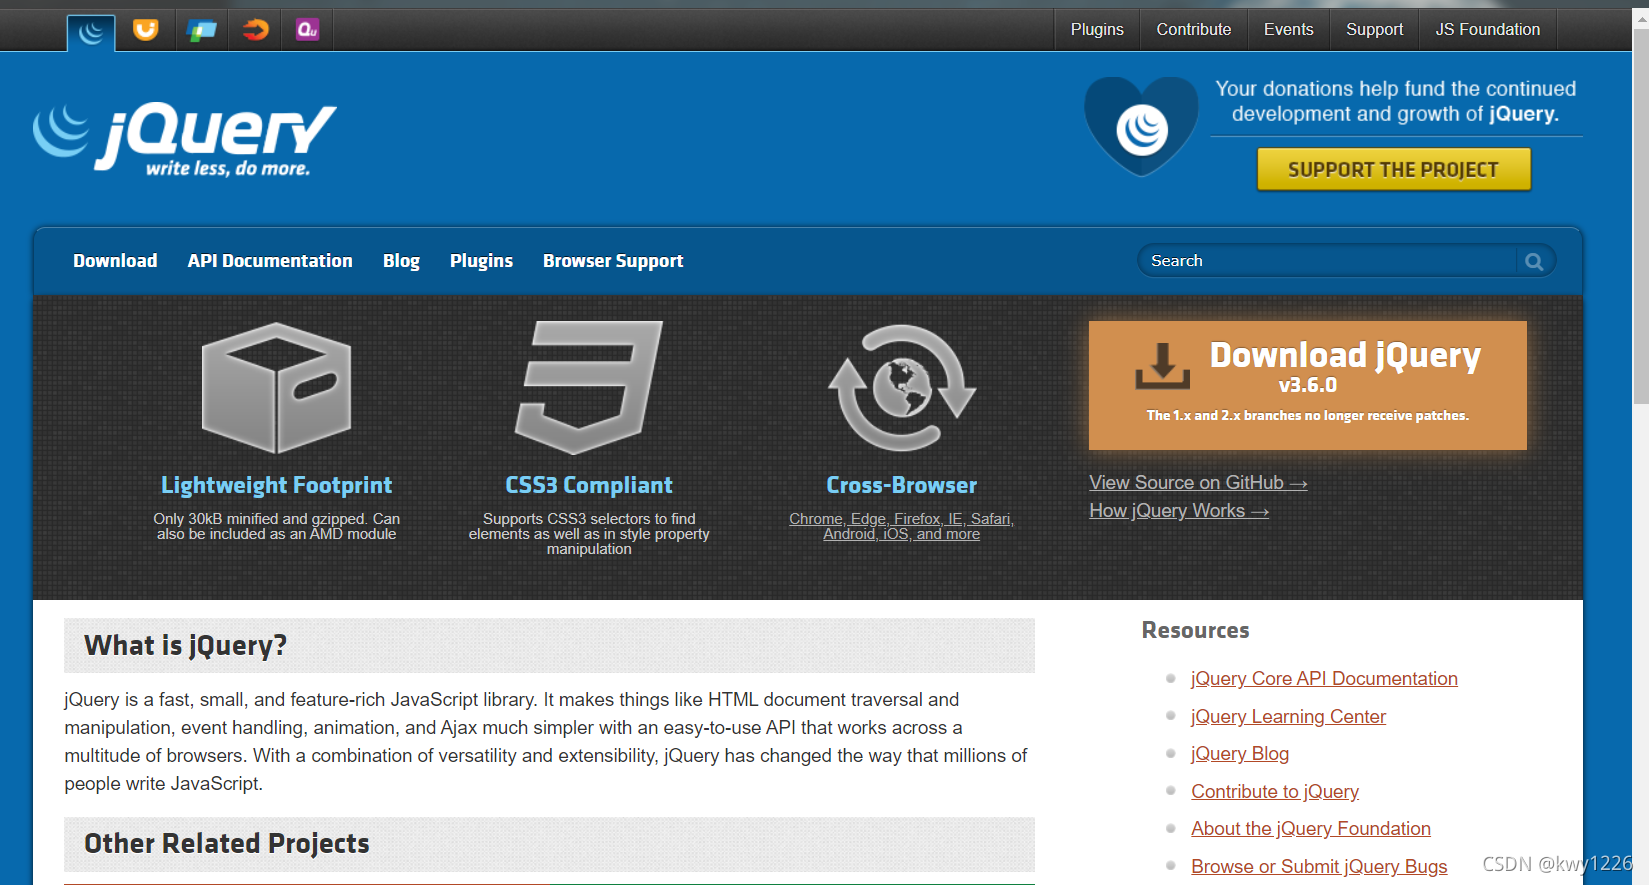This screenshot has height=885, width=1649.
Task: Click the Cross-Browser globe icon
Action: click(x=901, y=388)
